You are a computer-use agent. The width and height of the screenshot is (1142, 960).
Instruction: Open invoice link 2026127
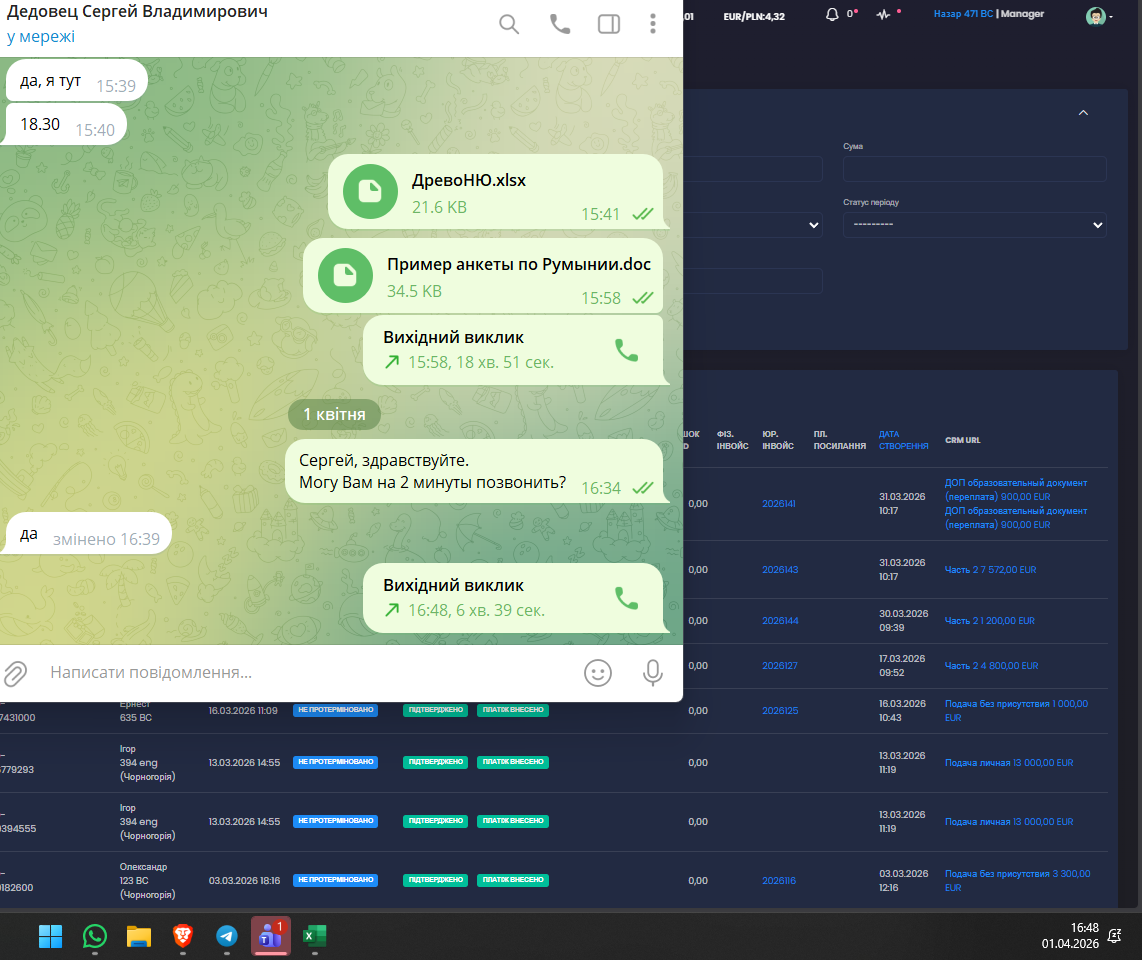tap(779, 666)
